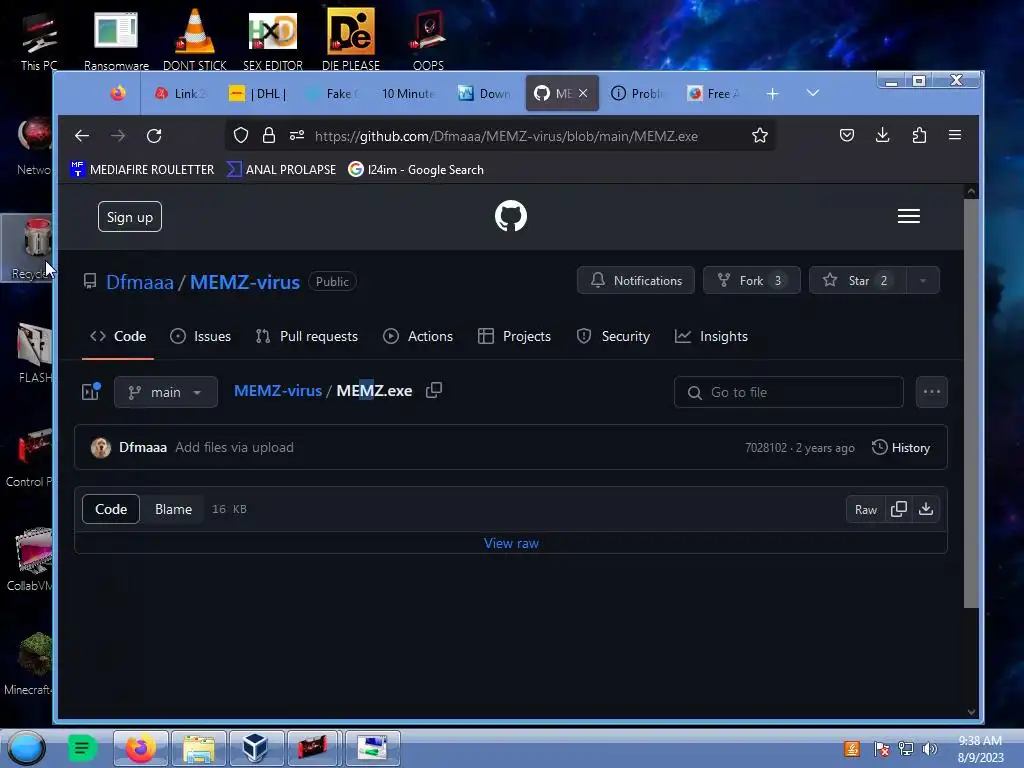The width and height of the screenshot is (1024, 768).
Task: Open the Actions repository tab
Action: (418, 336)
